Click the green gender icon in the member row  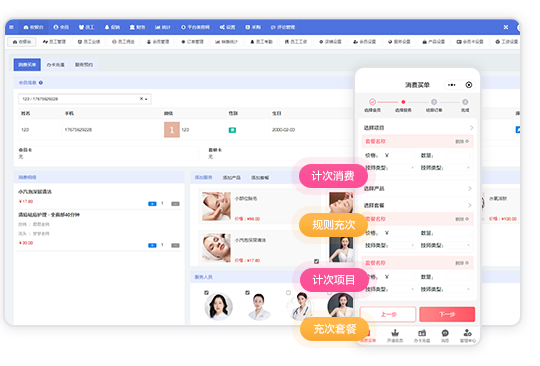[x=232, y=130]
